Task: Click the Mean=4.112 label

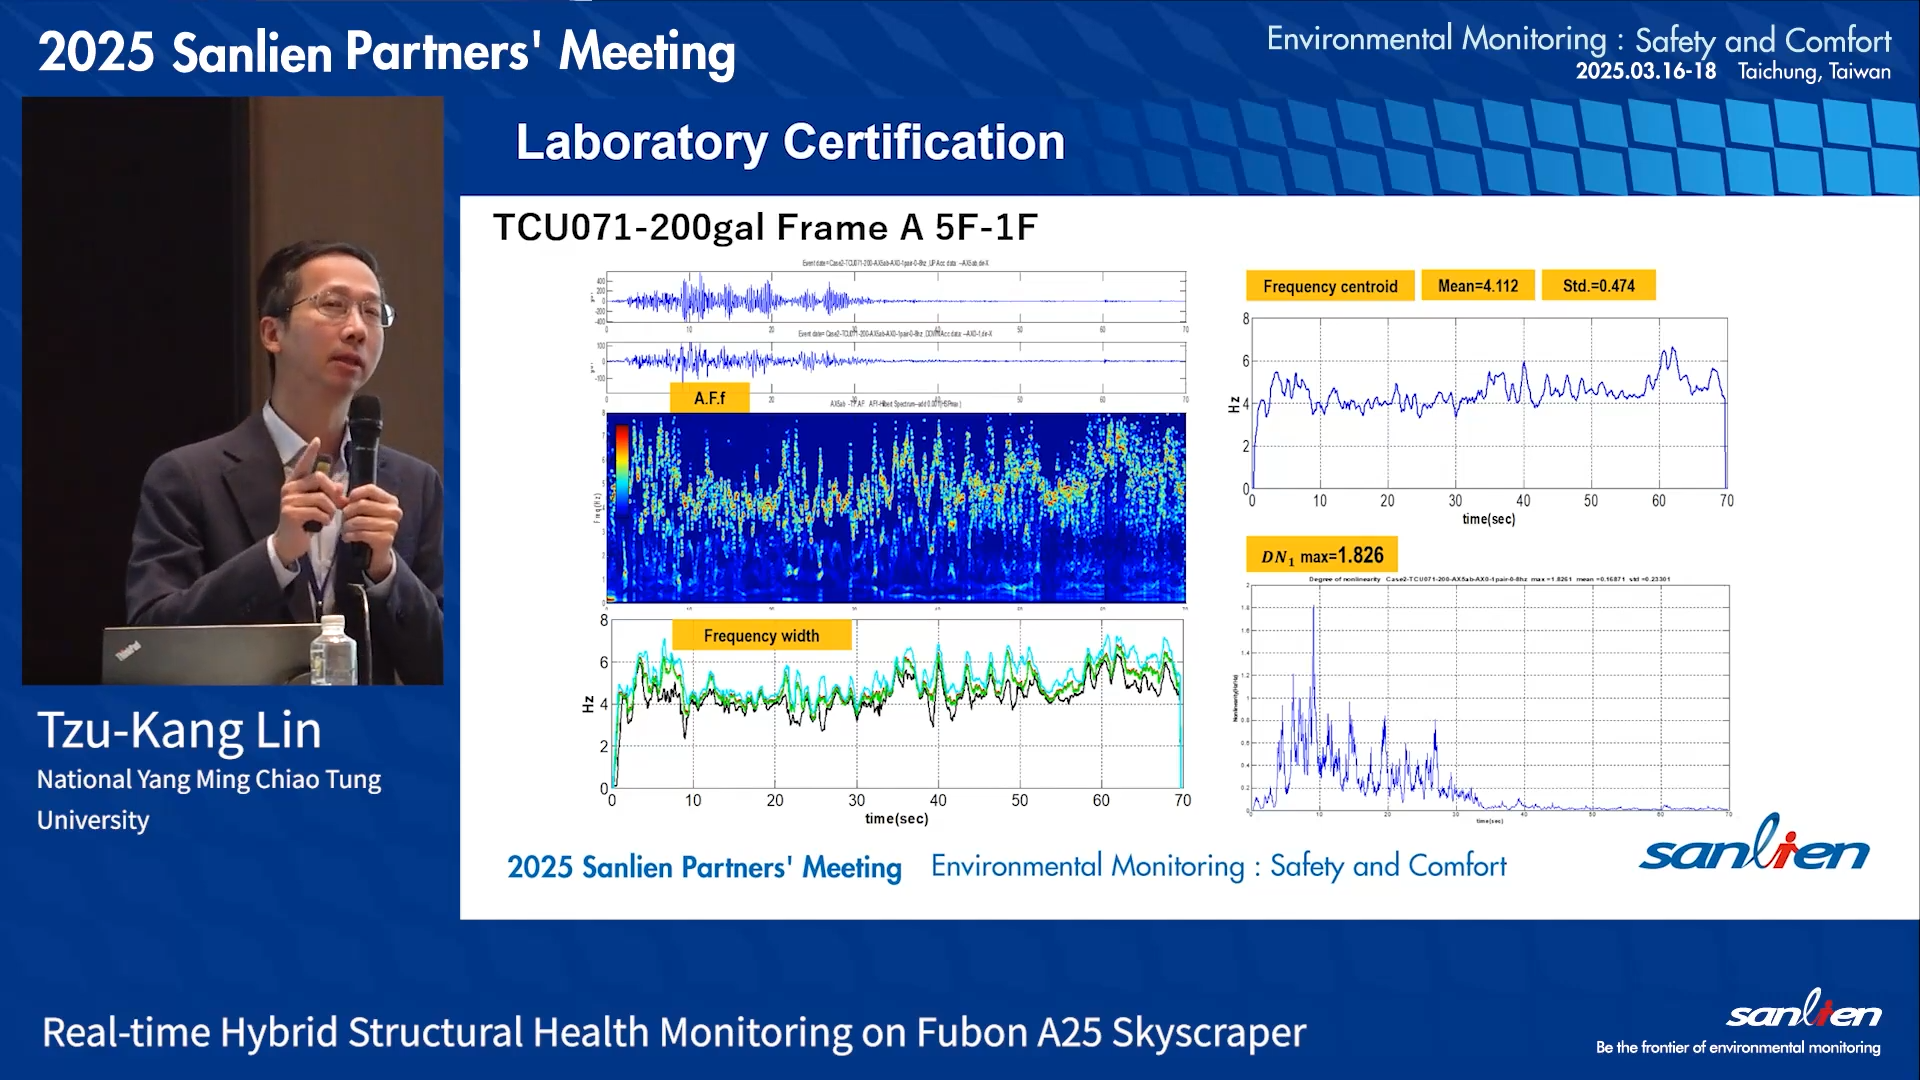Action: pos(1477,286)
